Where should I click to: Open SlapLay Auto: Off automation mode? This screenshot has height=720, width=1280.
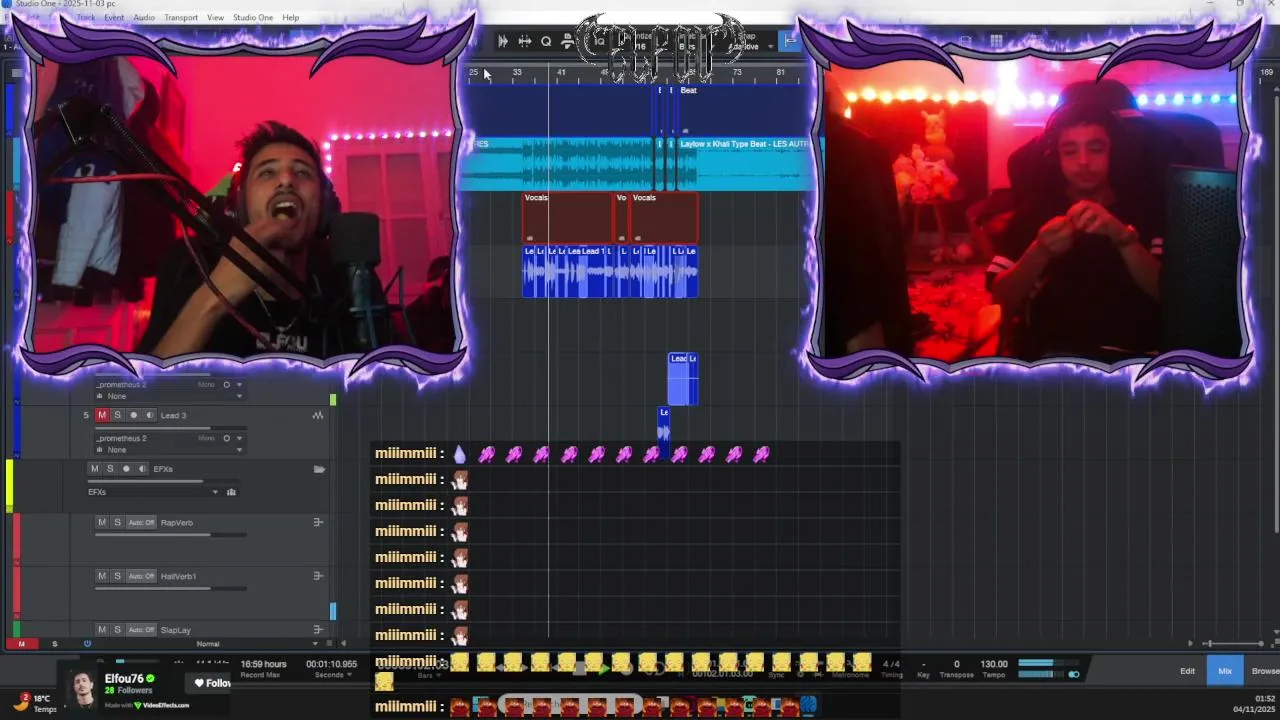(x=142, y=630)
